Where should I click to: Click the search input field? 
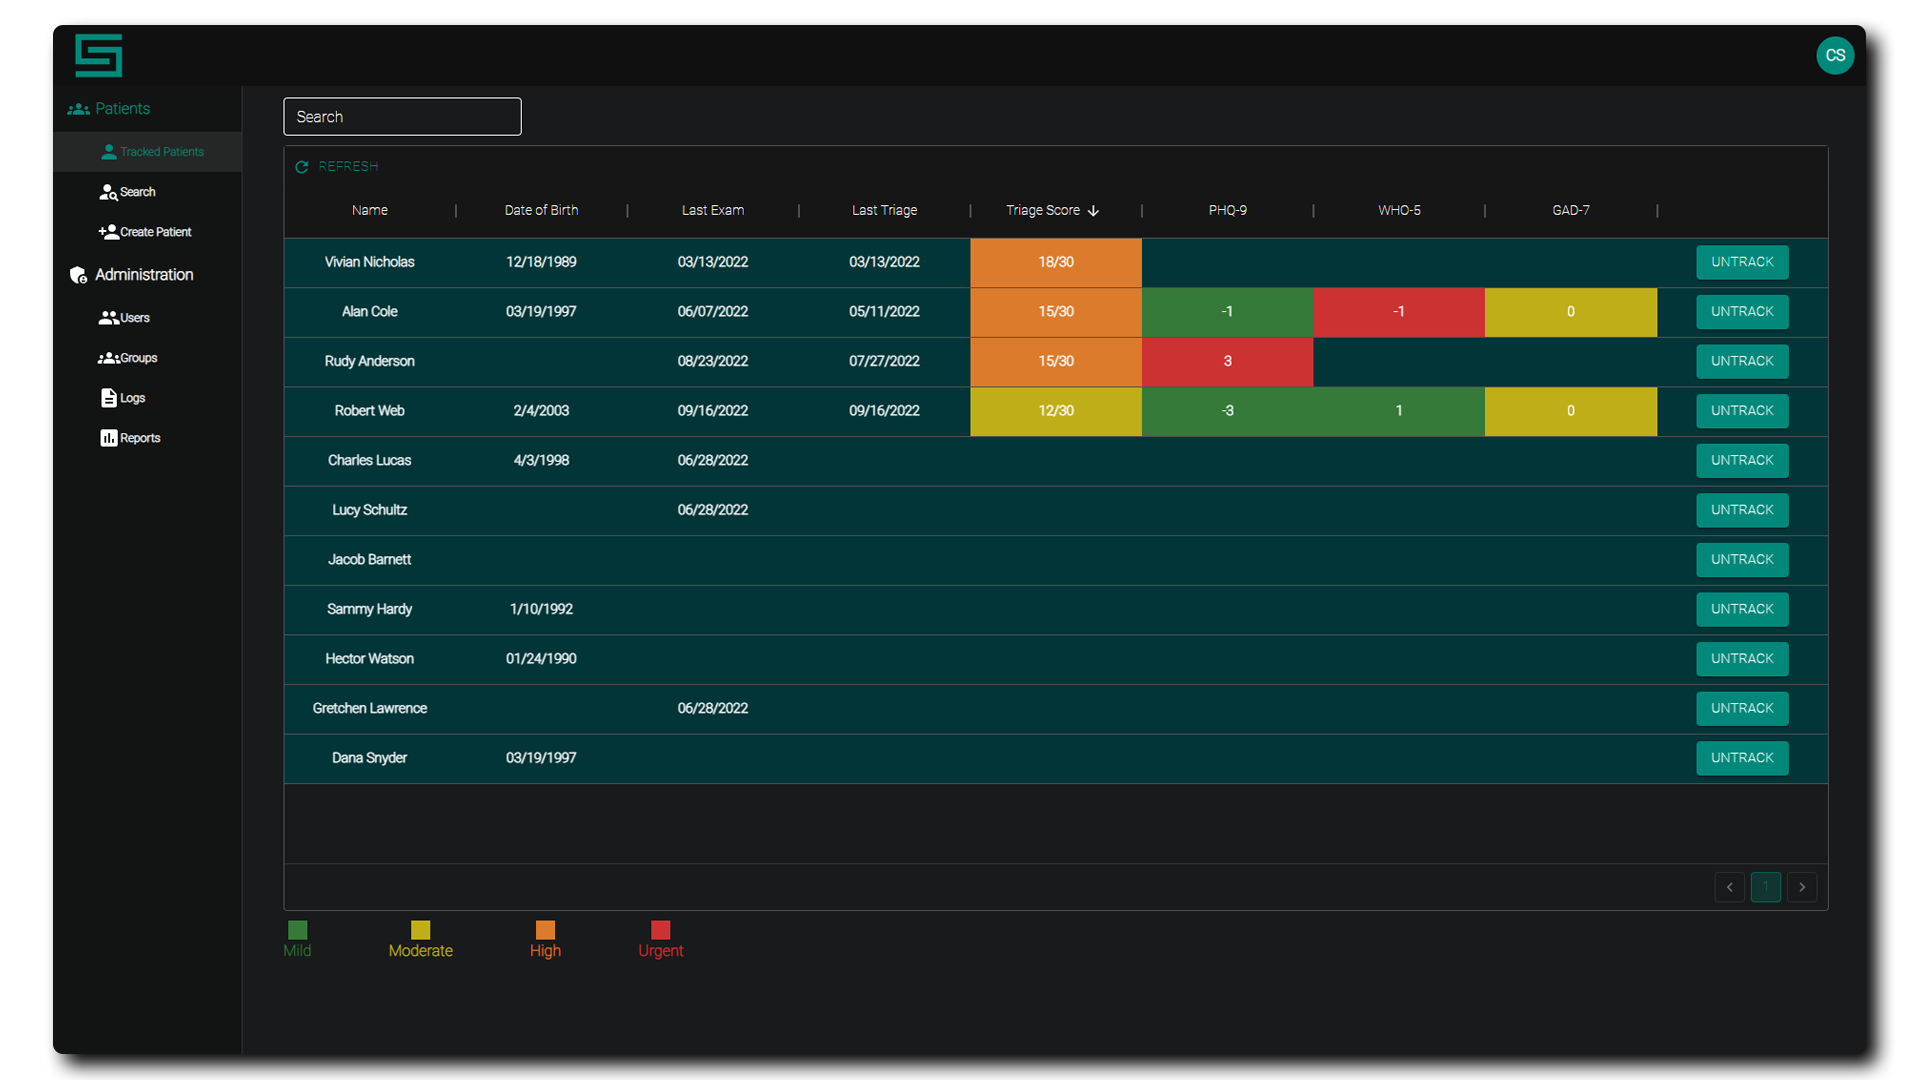402,116
